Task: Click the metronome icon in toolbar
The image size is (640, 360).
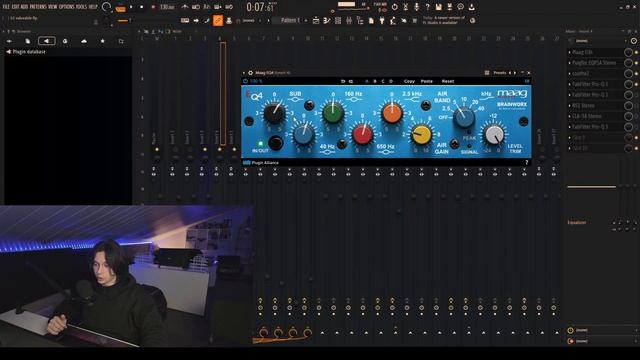Action: [x=185, y=7]
